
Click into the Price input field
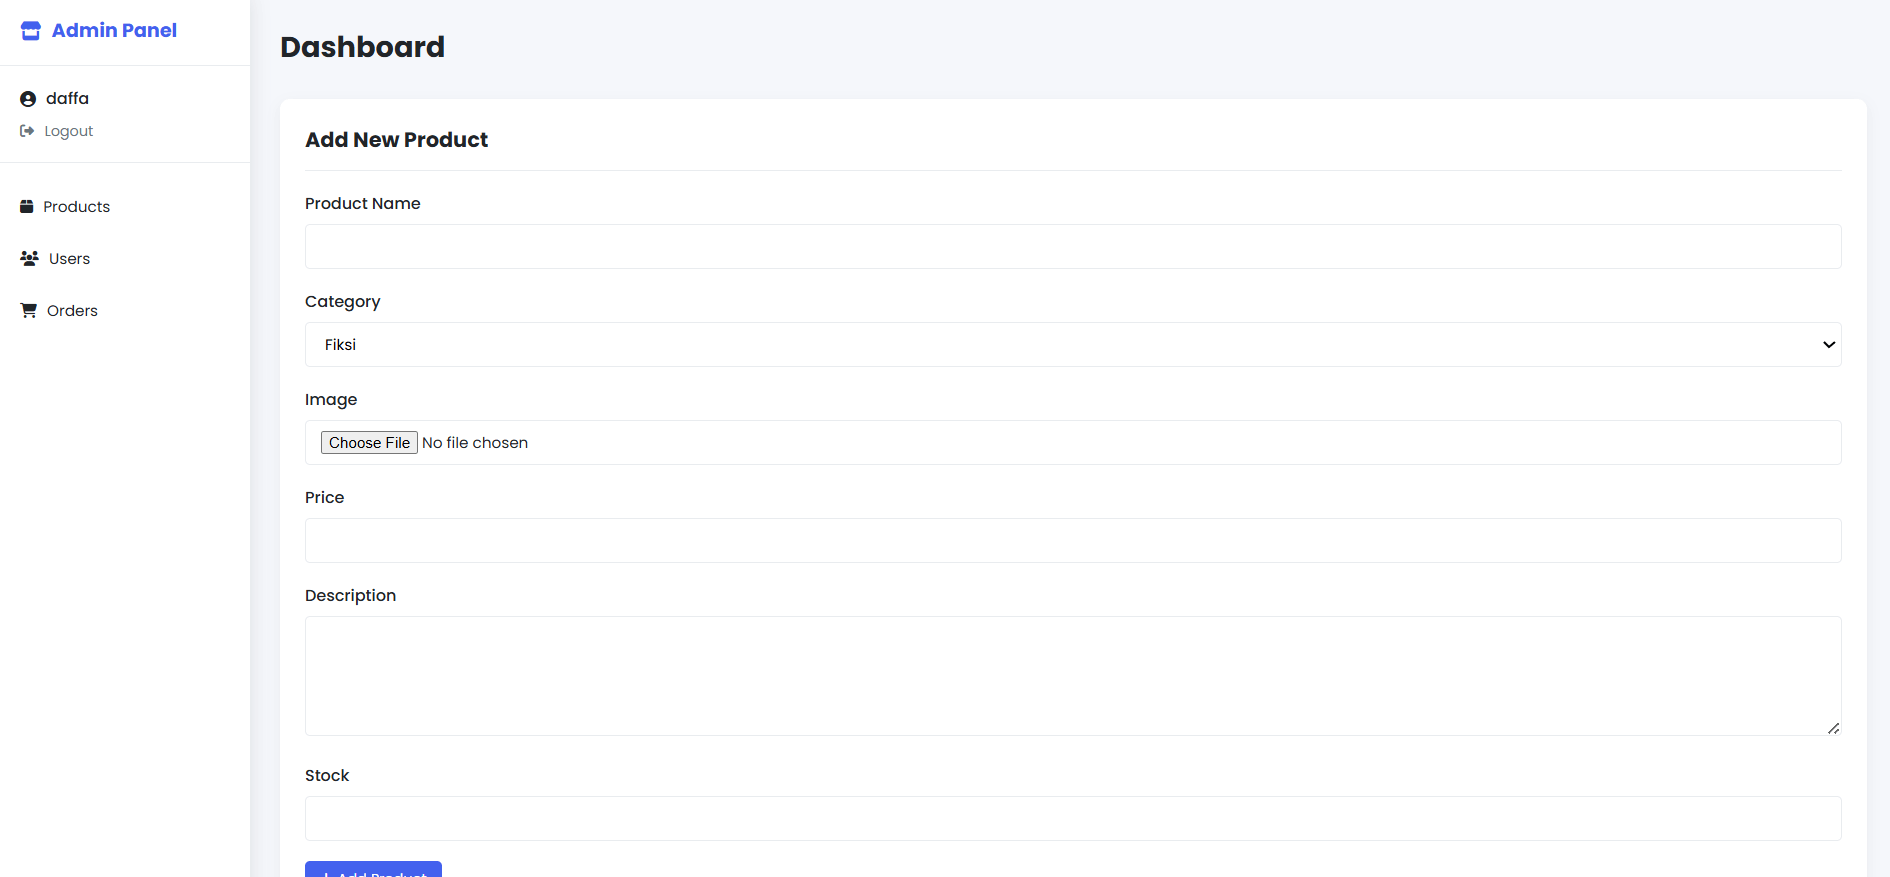tap(1072, 541)
